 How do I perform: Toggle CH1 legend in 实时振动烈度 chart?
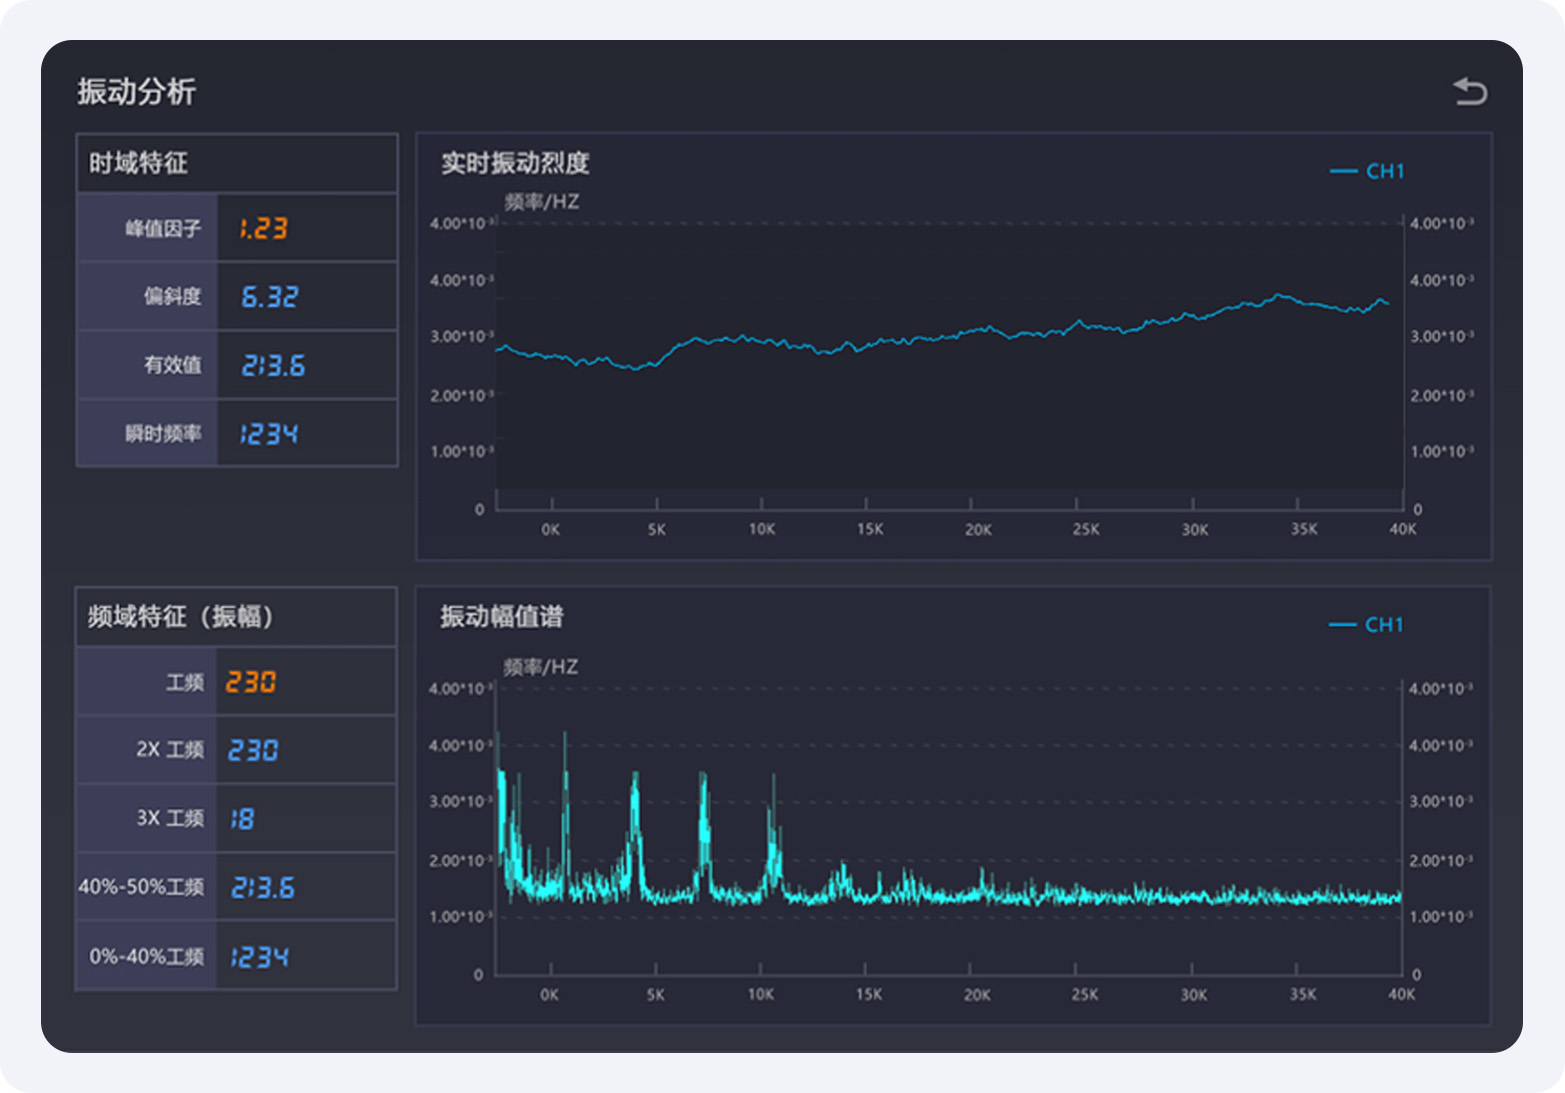click(1367, 171)
